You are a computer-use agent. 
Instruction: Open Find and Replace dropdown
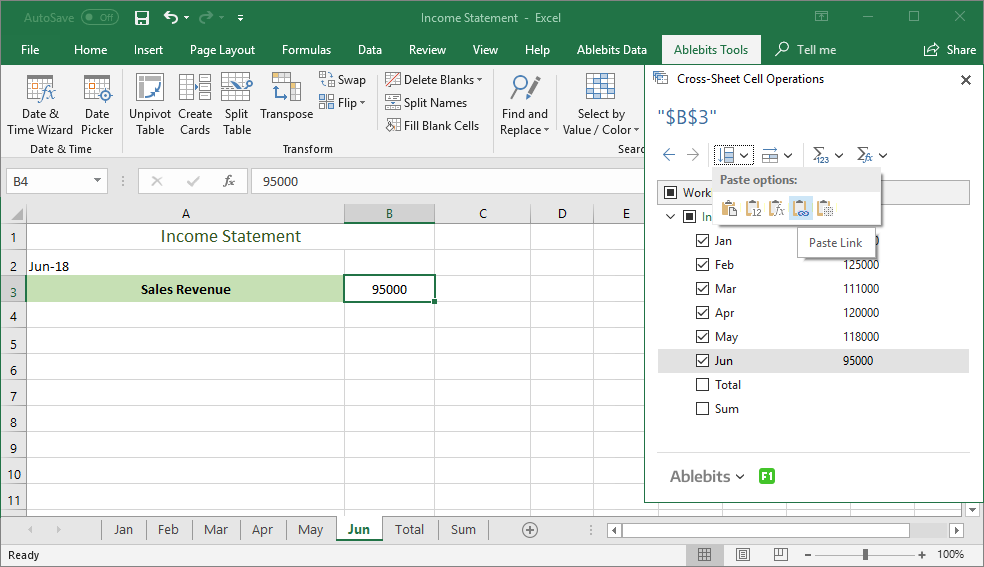click(x=525, y=104)
